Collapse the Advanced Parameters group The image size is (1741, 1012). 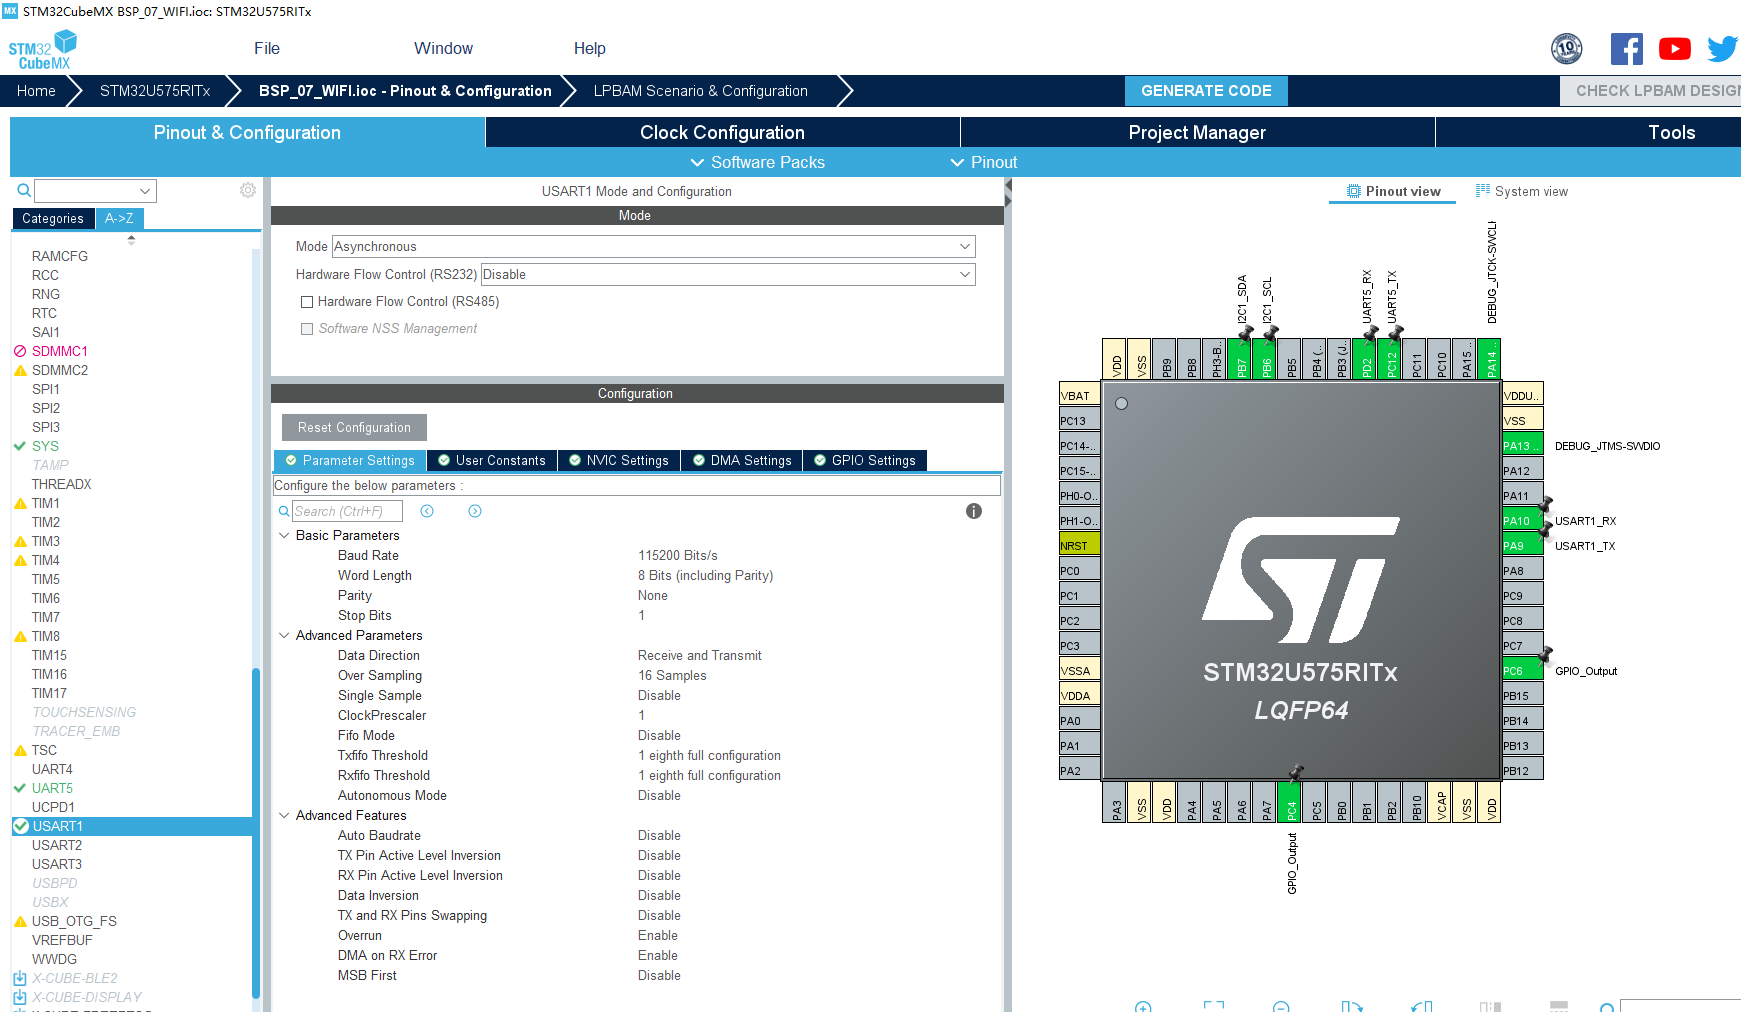(284, 635)
